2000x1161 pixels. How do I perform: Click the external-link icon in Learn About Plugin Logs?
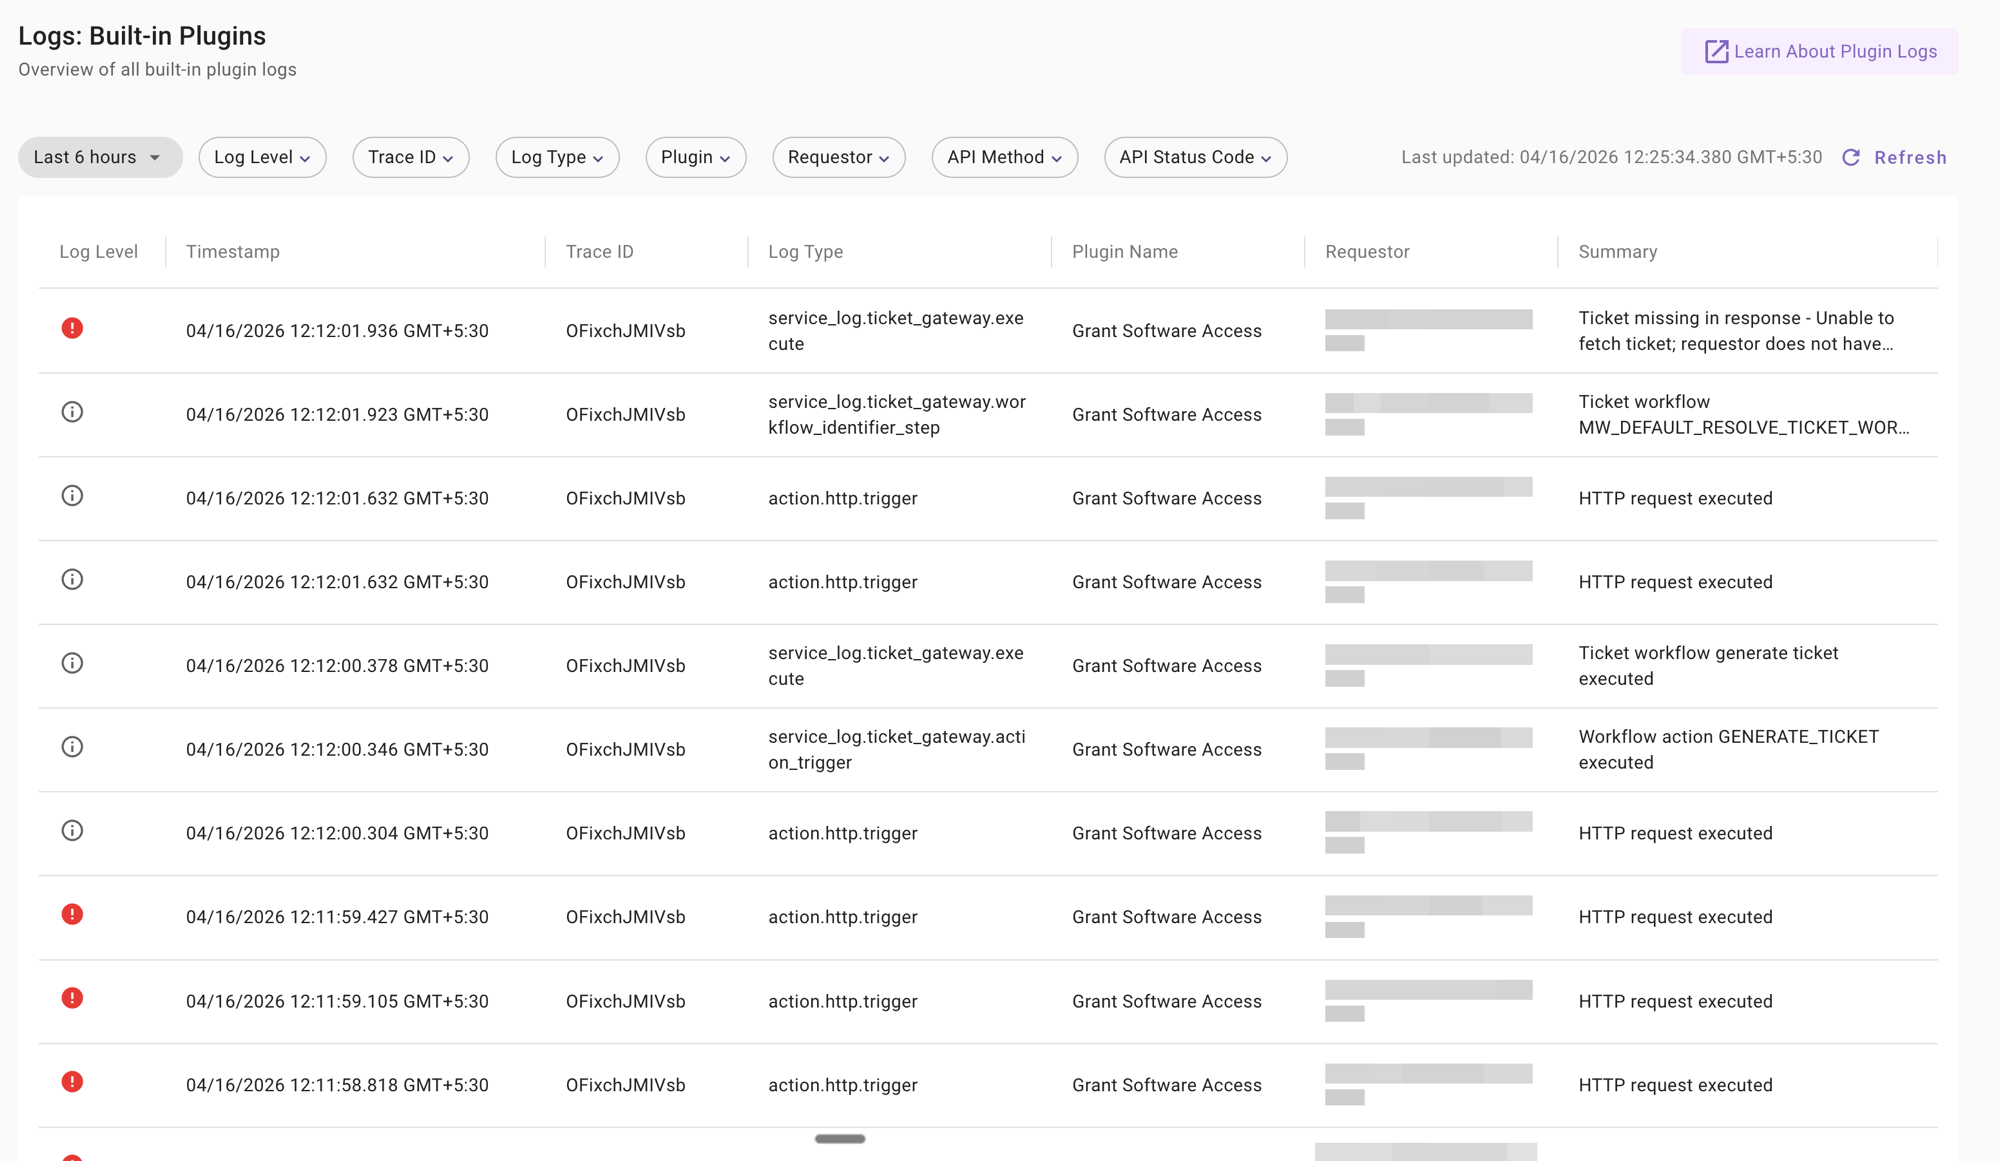[1716, 51]
